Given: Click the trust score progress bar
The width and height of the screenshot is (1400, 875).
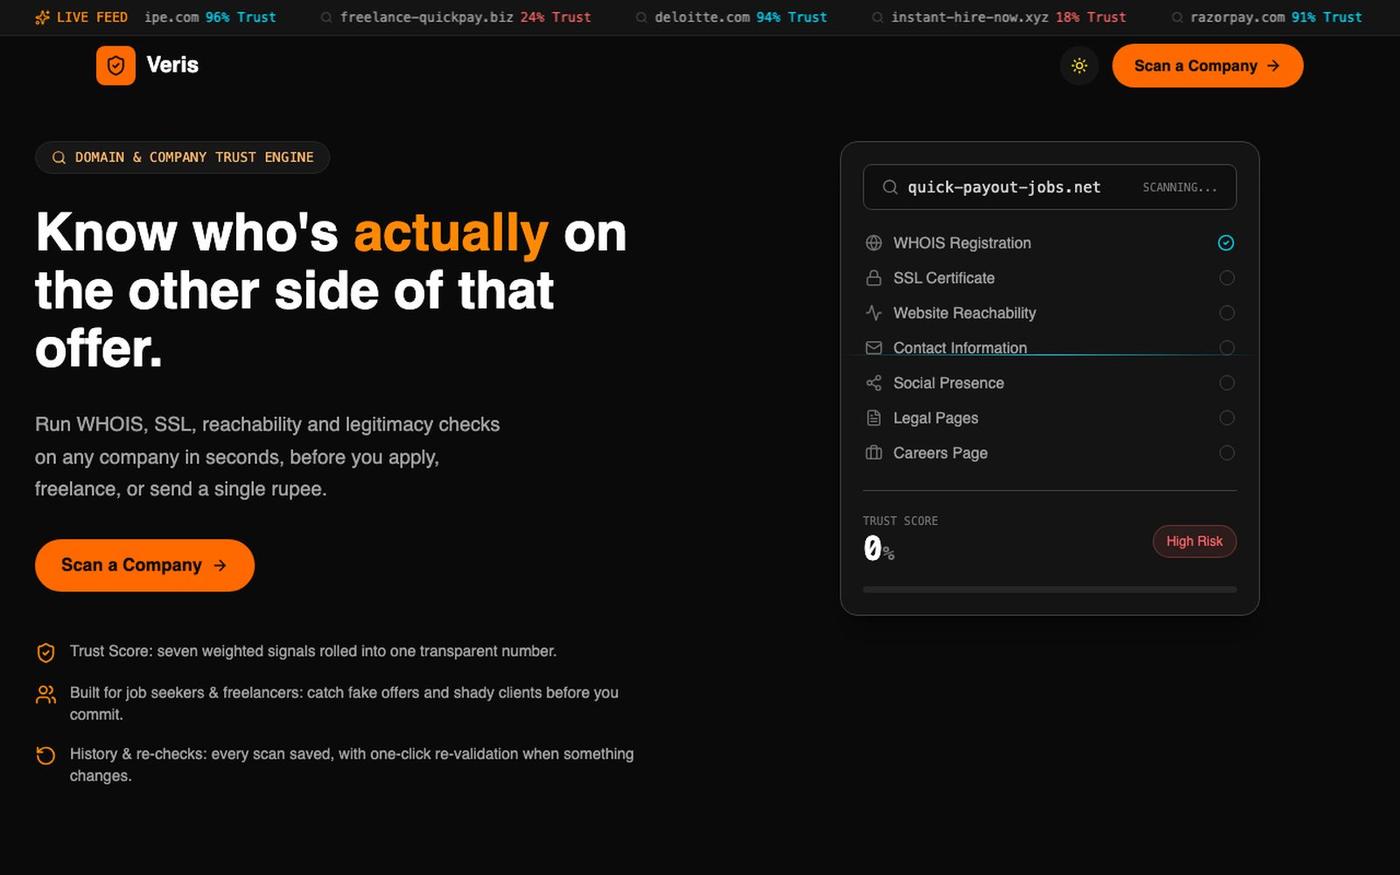Looking at the screenshot, I should point(1049,590).
